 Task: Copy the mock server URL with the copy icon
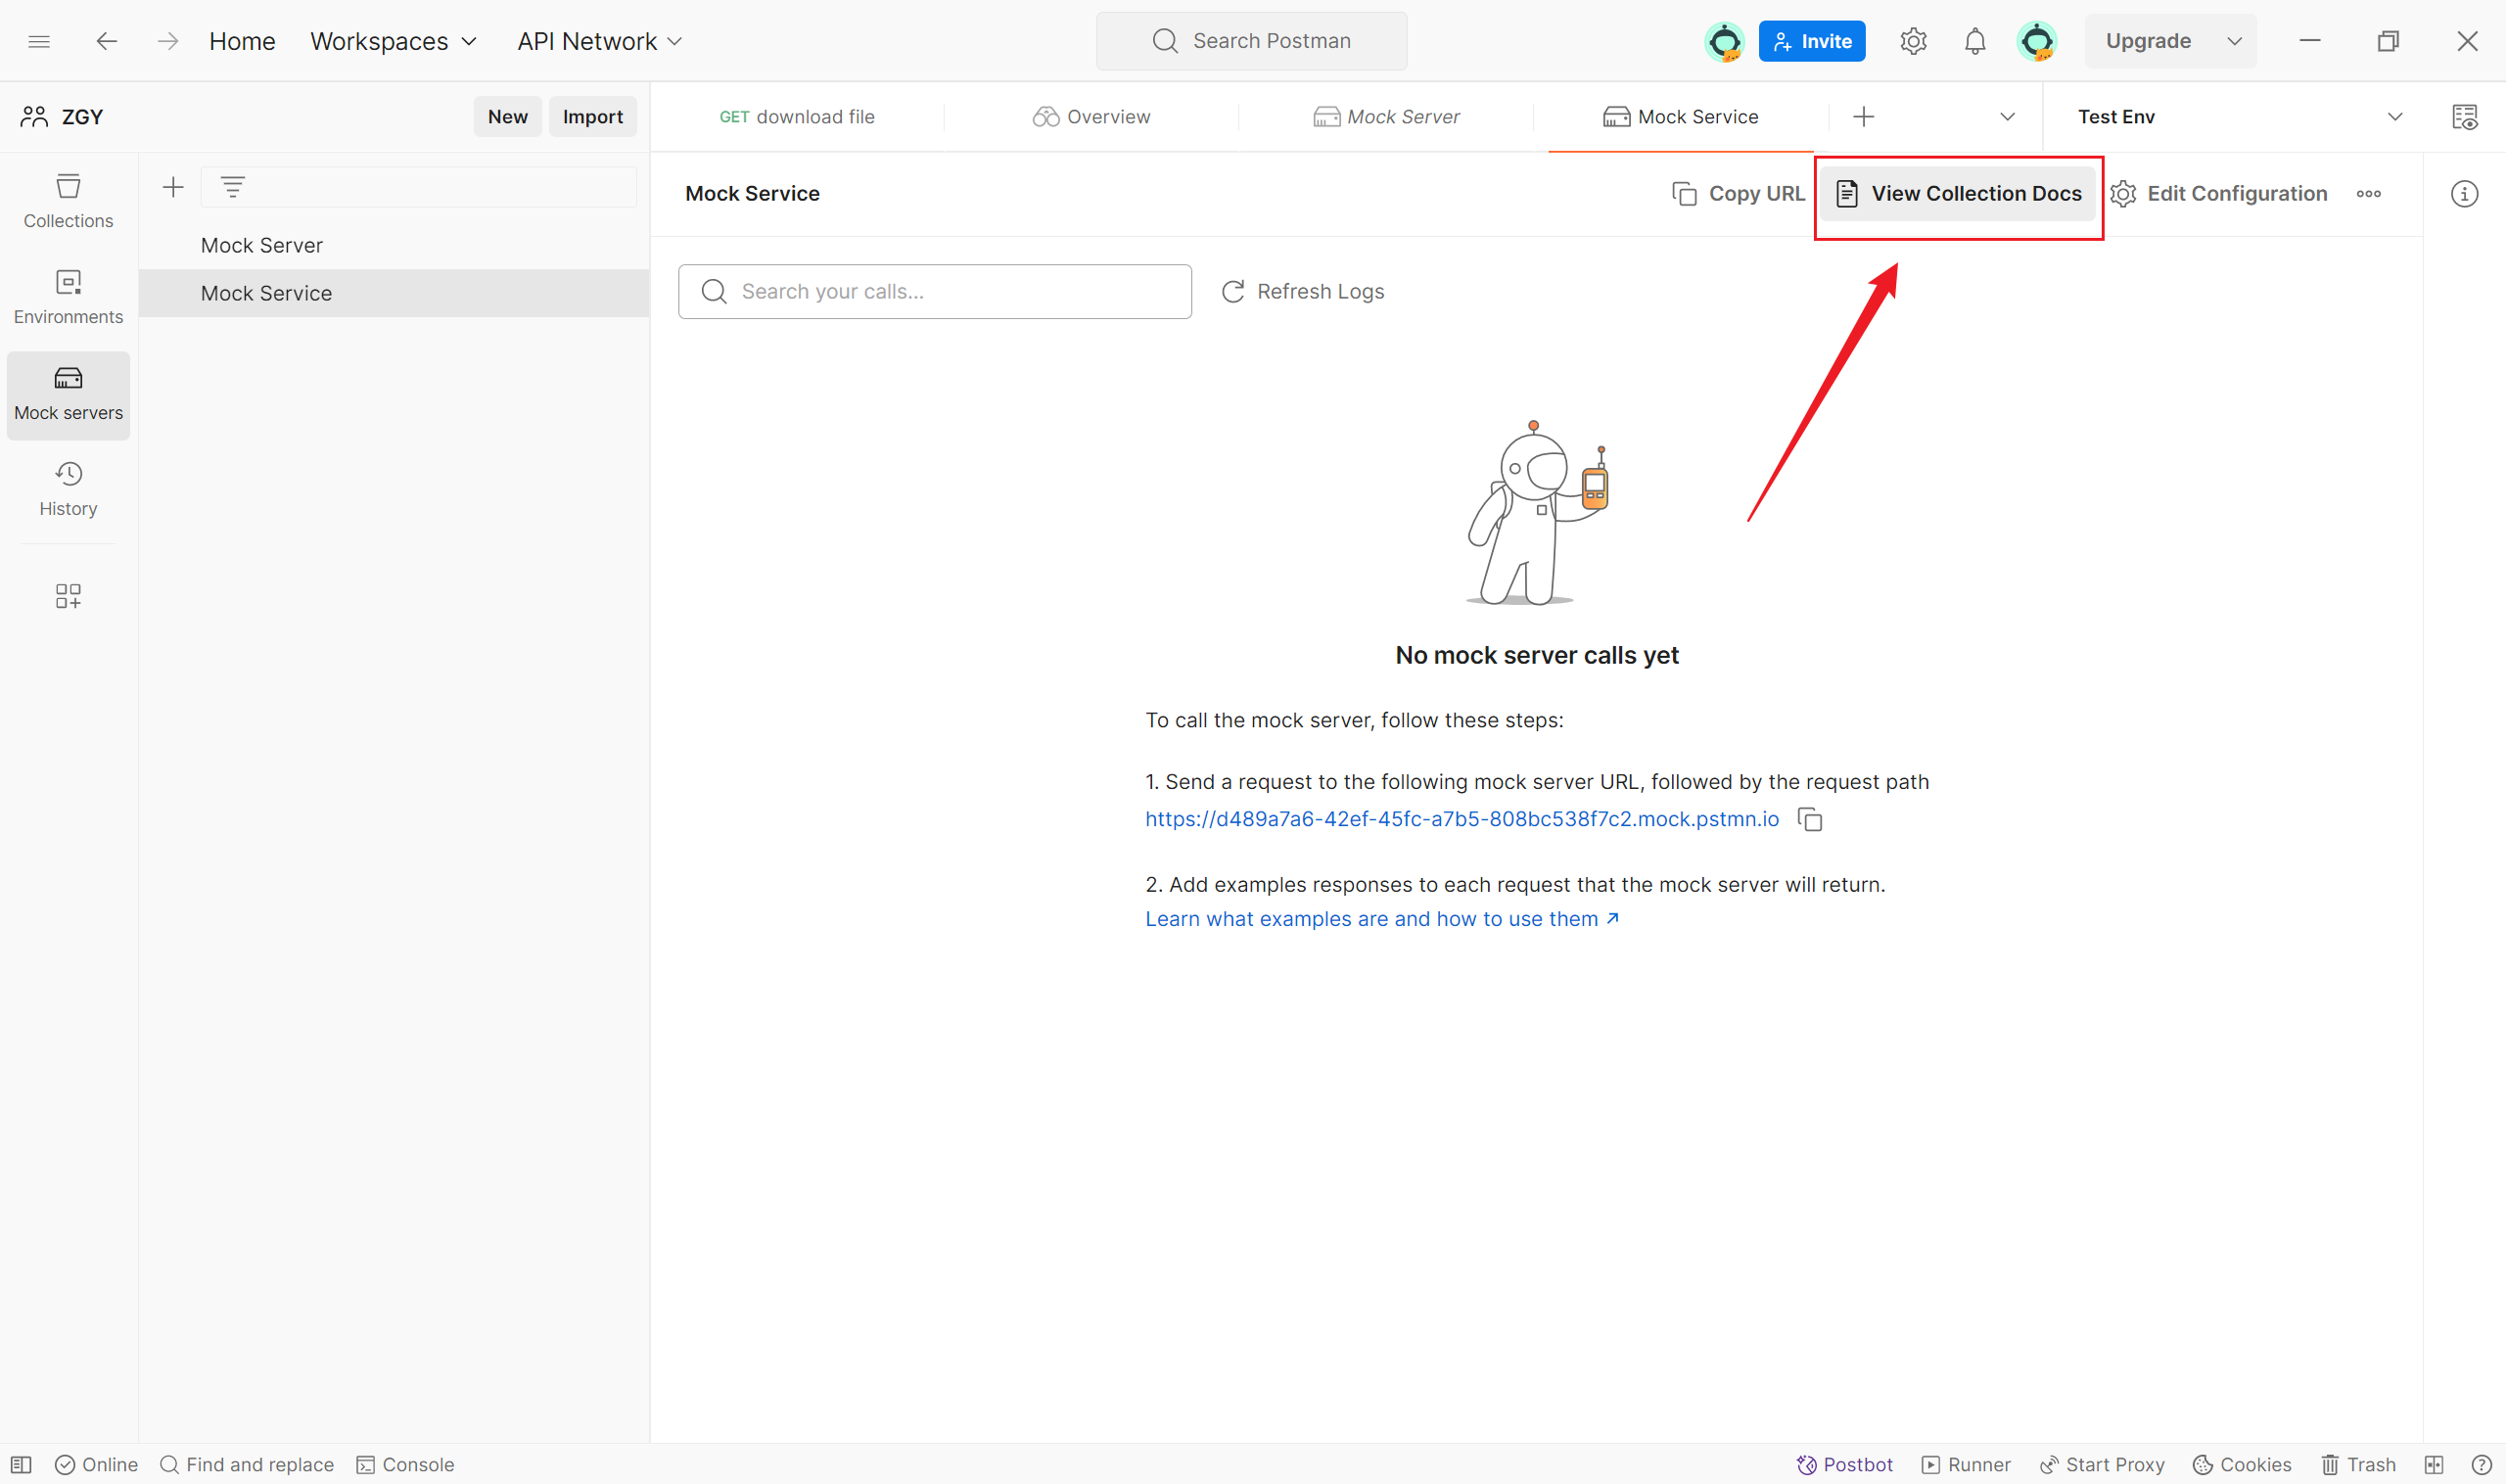coord(1809,820)
